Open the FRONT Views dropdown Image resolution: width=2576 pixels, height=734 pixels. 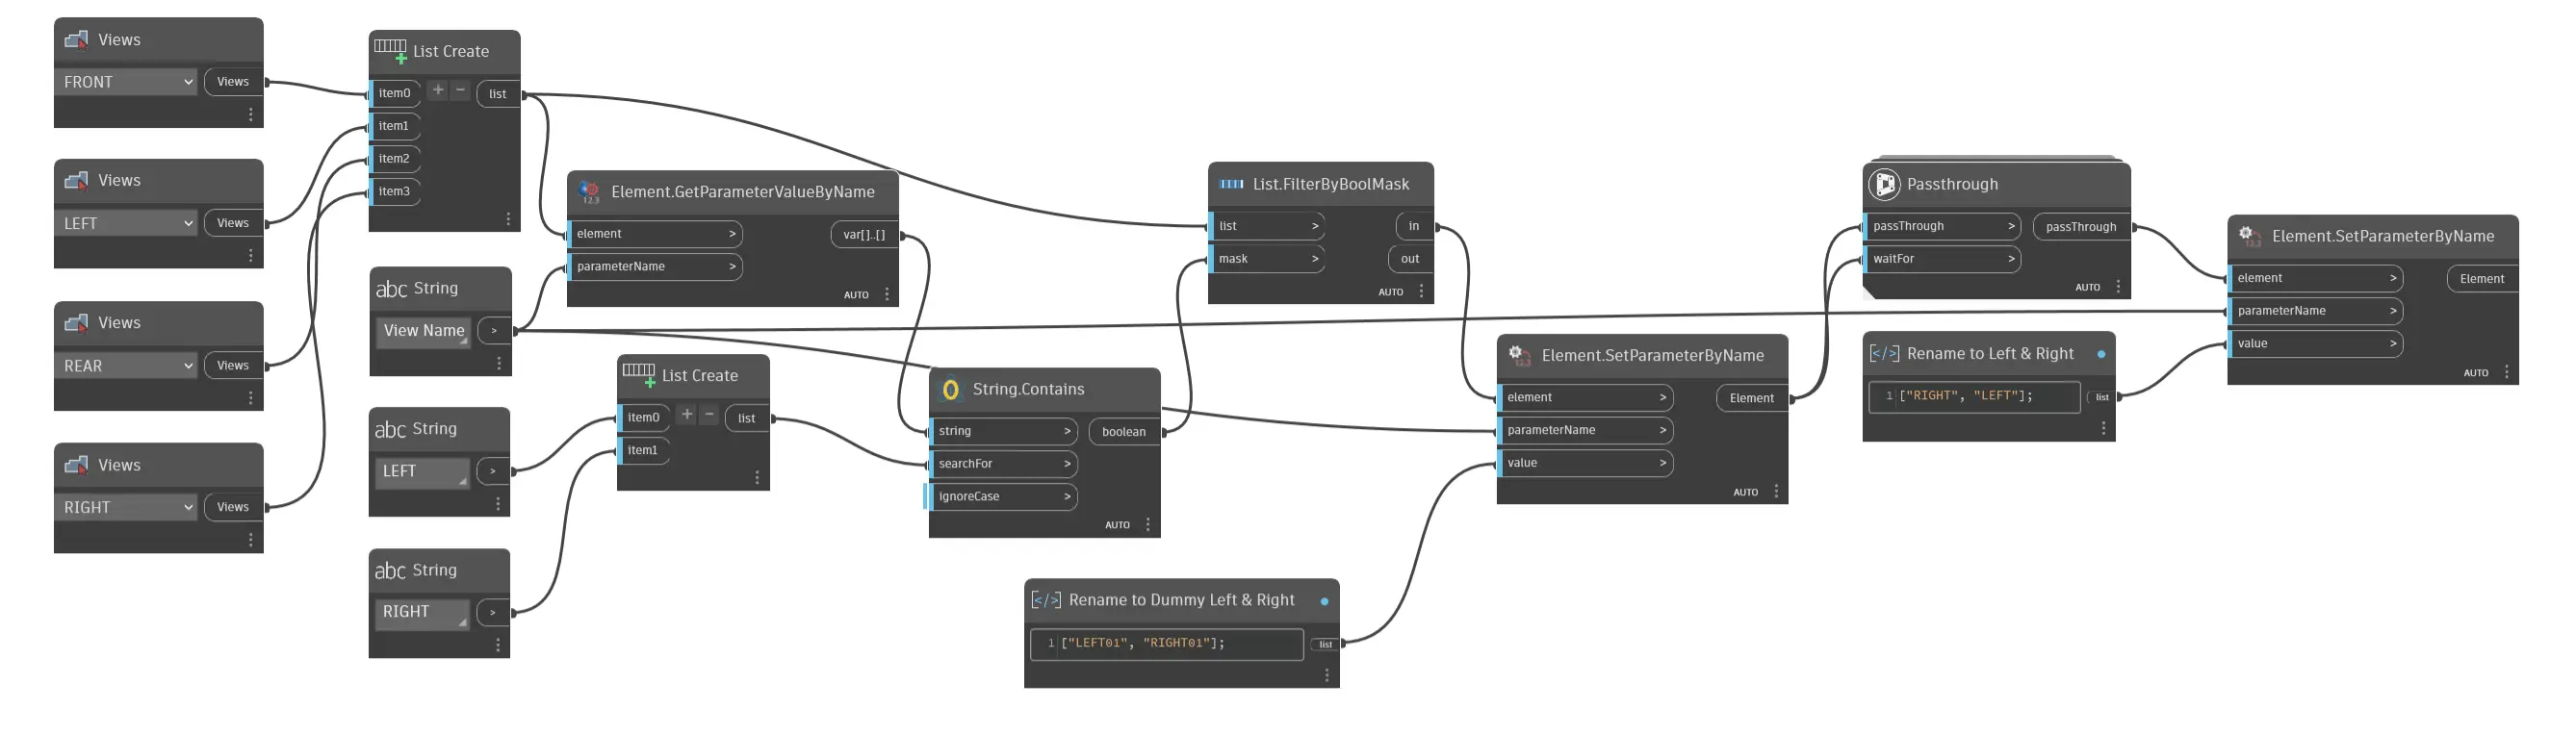coord(127,82)
